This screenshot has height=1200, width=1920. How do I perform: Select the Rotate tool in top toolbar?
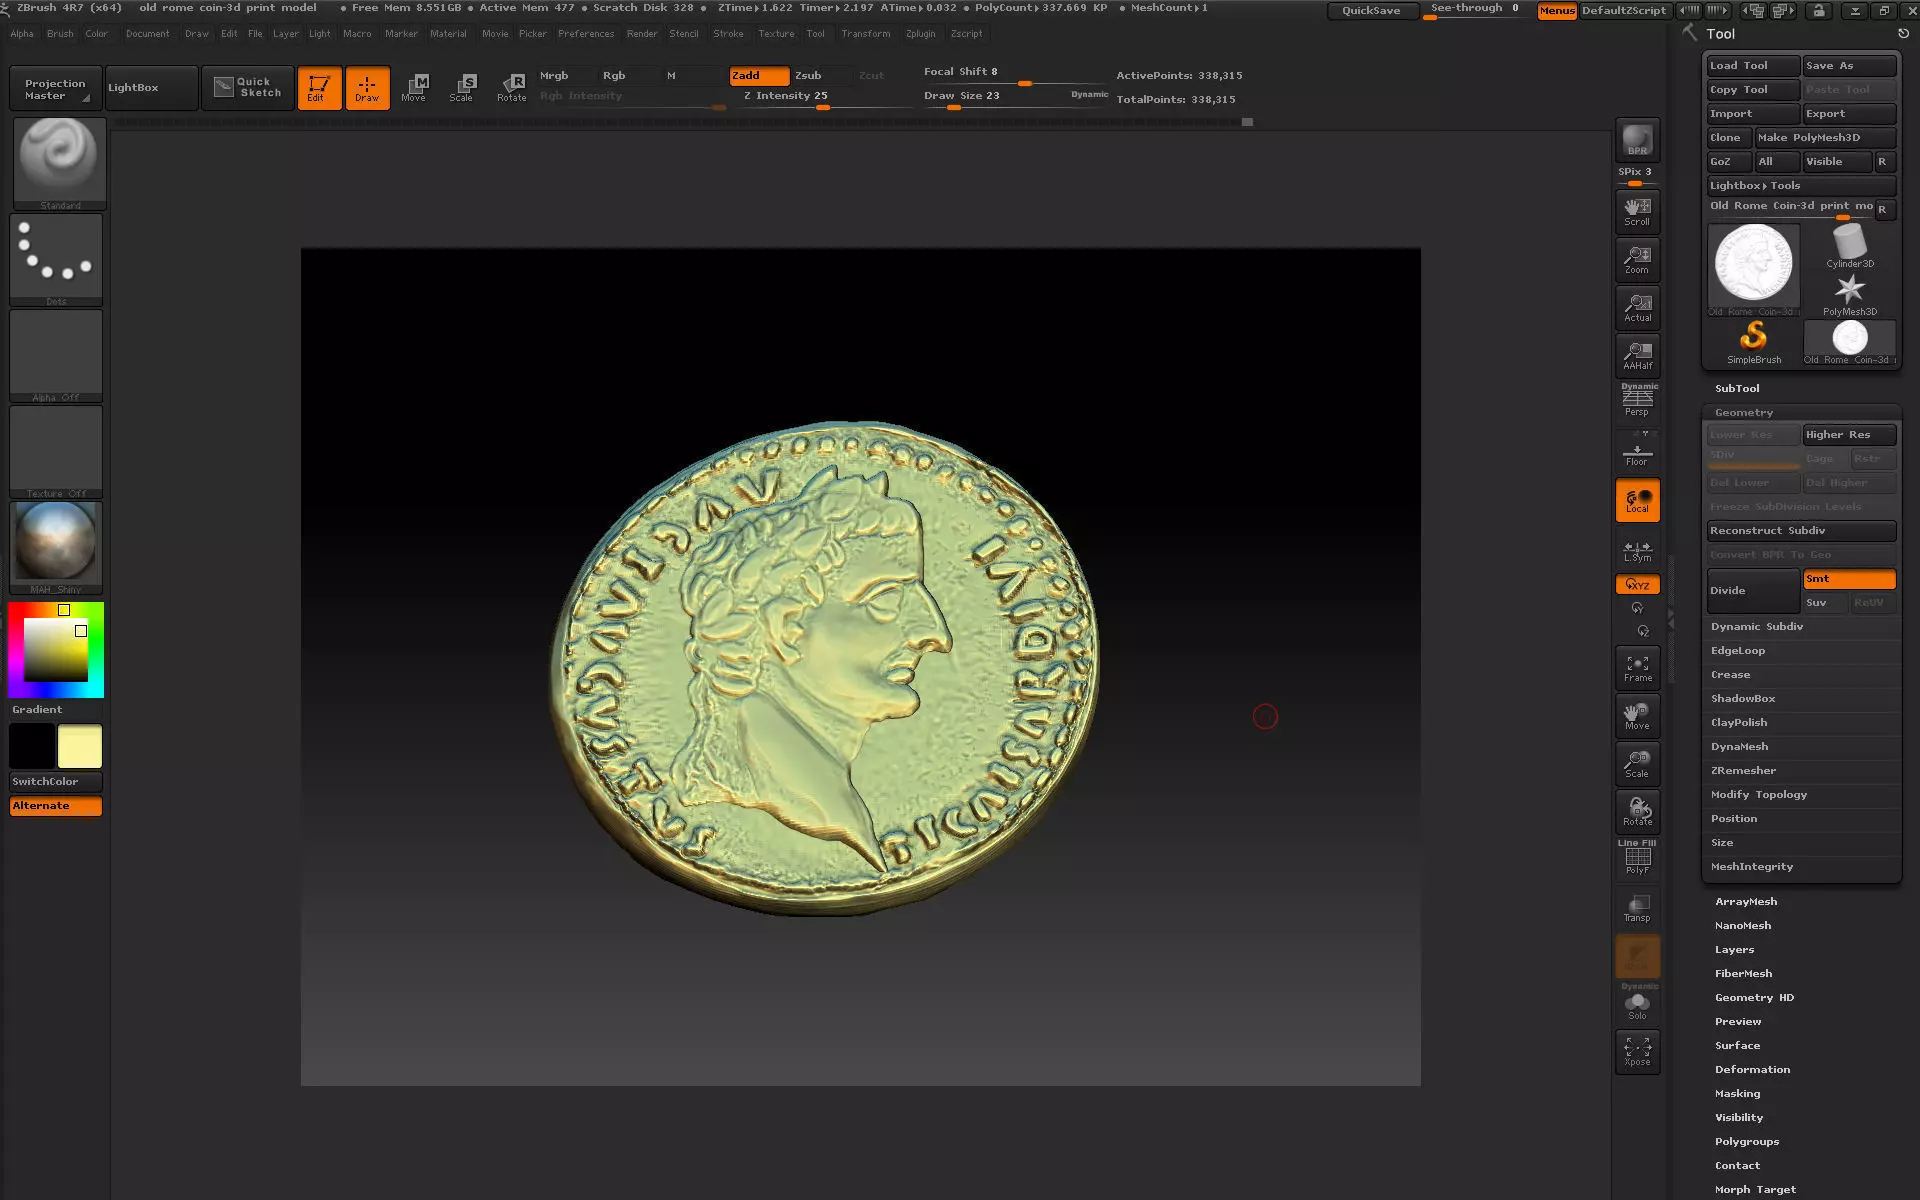click(x=511, y=87)
